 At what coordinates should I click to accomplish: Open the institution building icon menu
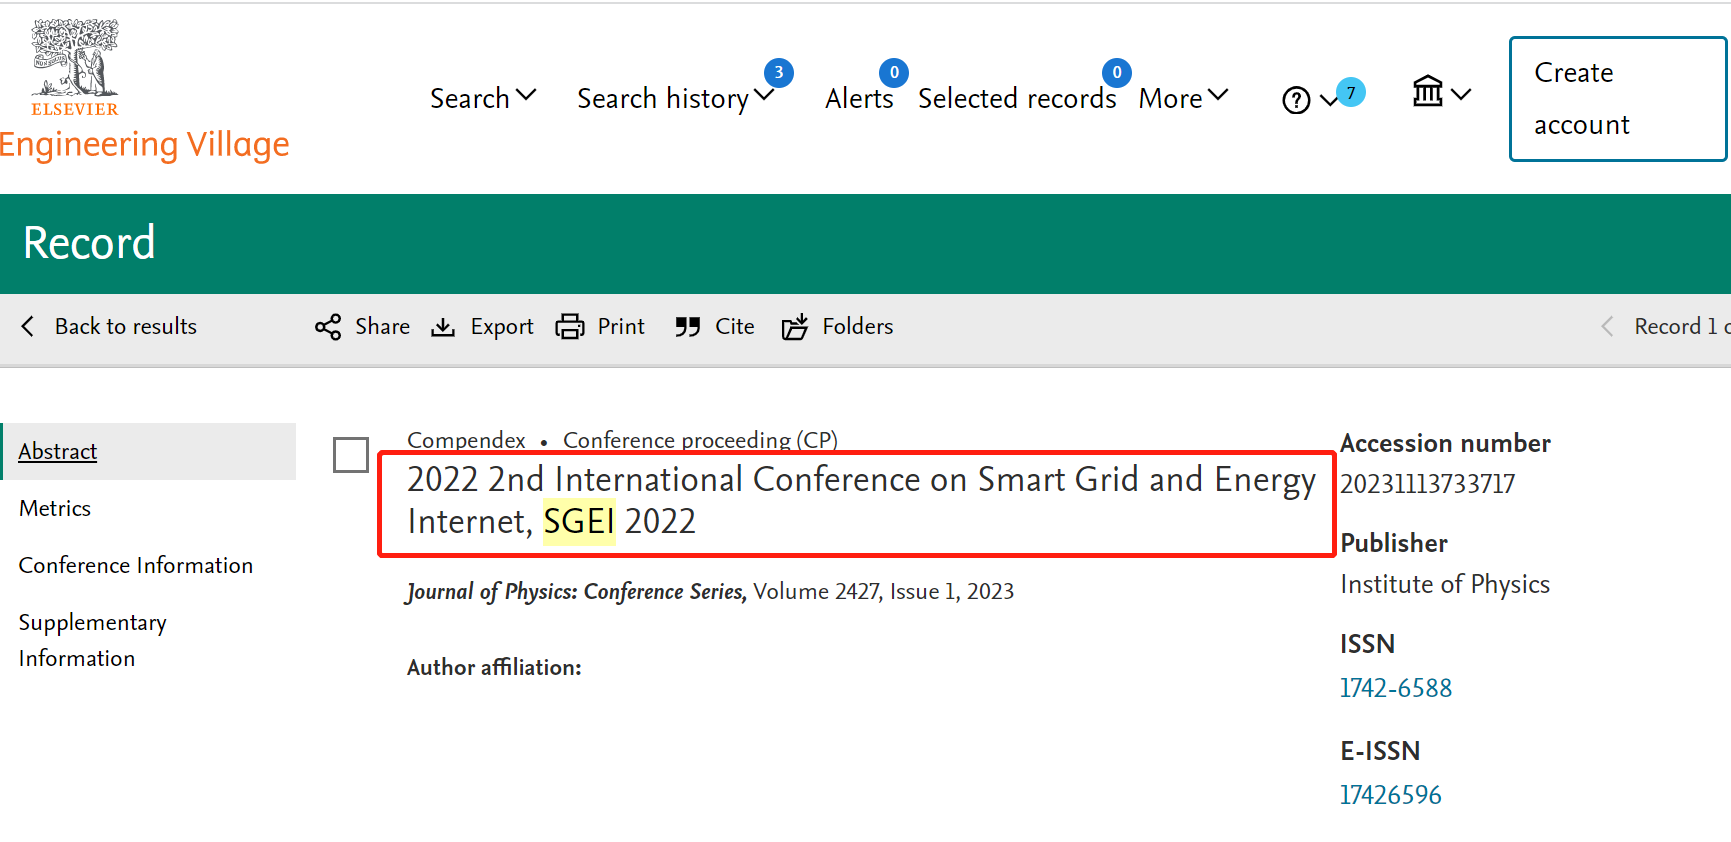point(1428,92)
